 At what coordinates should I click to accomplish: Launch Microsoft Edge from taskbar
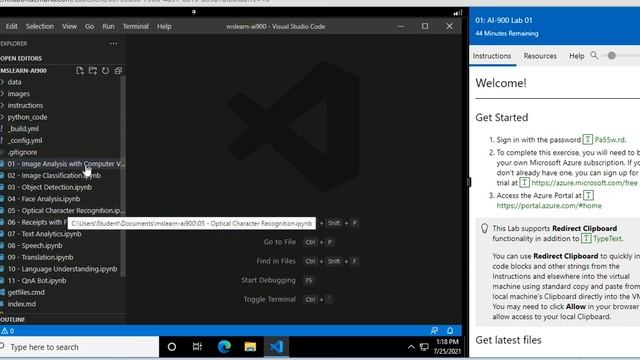[x=224, y=347]
